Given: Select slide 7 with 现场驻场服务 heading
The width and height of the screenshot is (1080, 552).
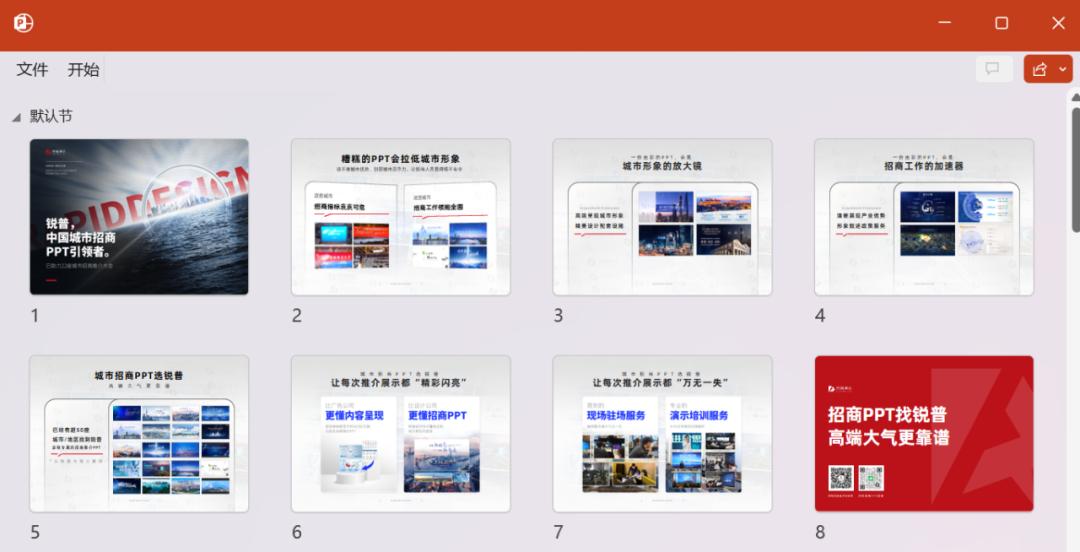Looking at the screenshot, I should coord(663,433).
